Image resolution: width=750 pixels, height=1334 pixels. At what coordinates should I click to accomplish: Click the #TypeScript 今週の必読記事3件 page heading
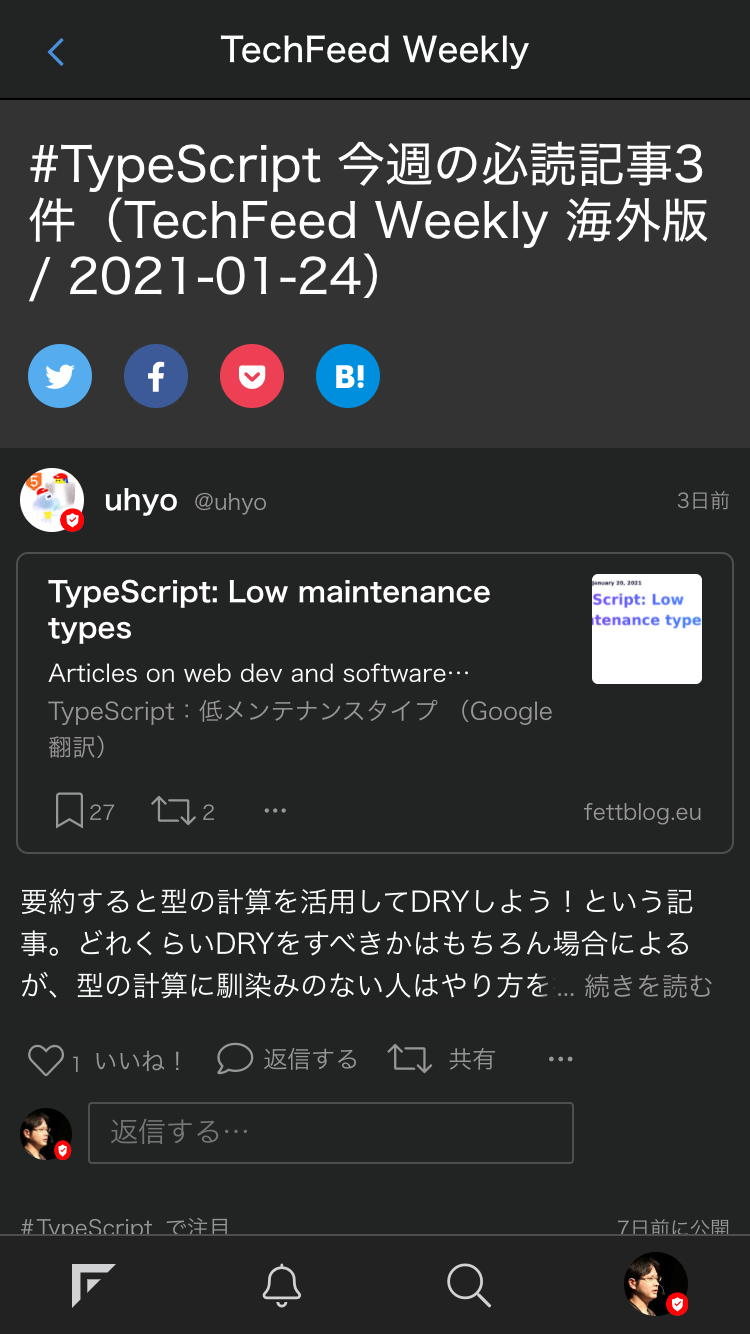[368, 221]
